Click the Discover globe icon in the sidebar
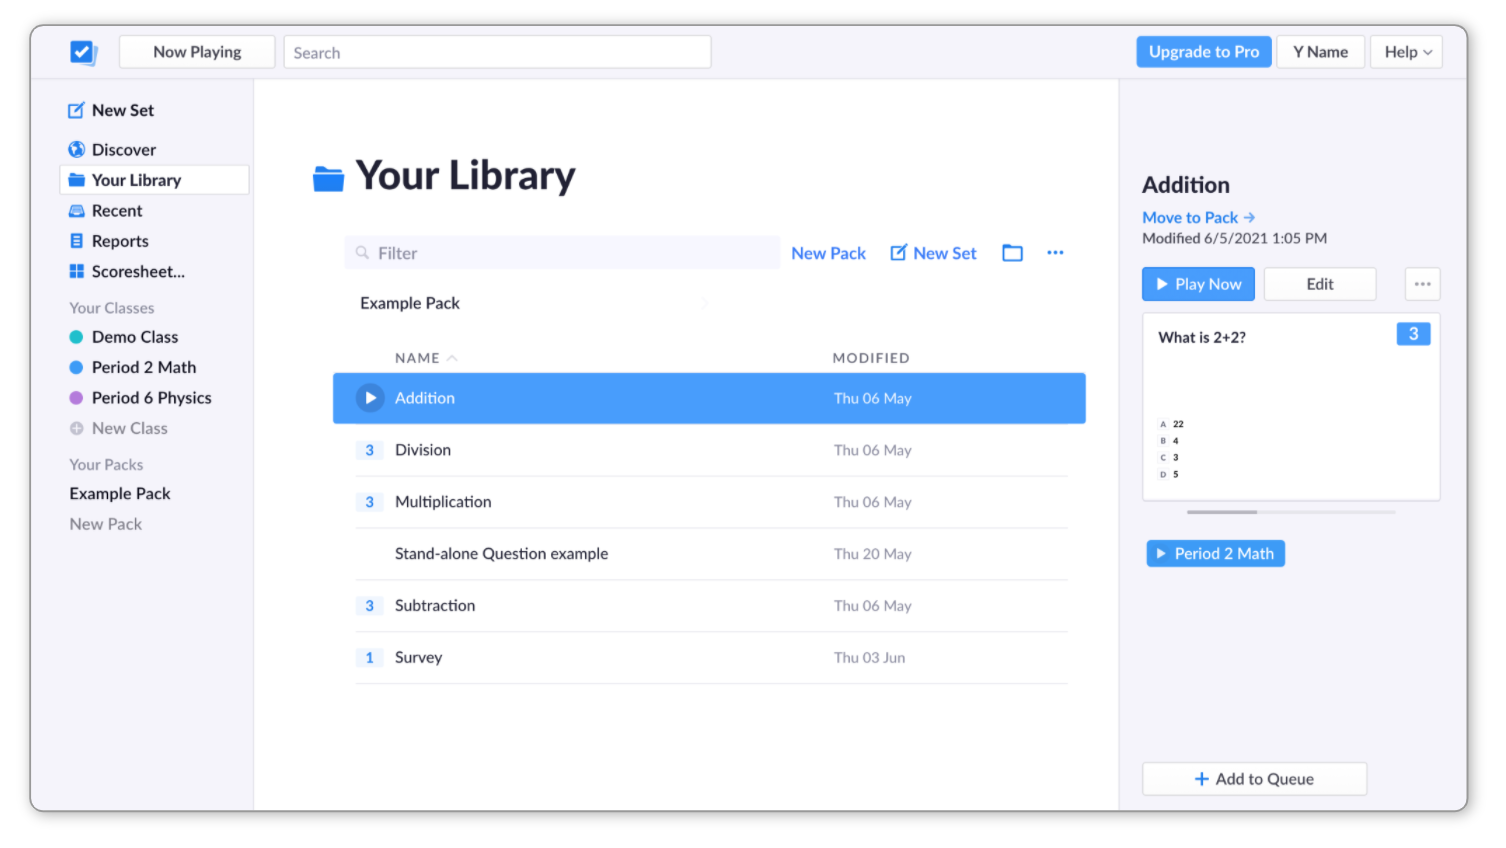 click(76, 150)
